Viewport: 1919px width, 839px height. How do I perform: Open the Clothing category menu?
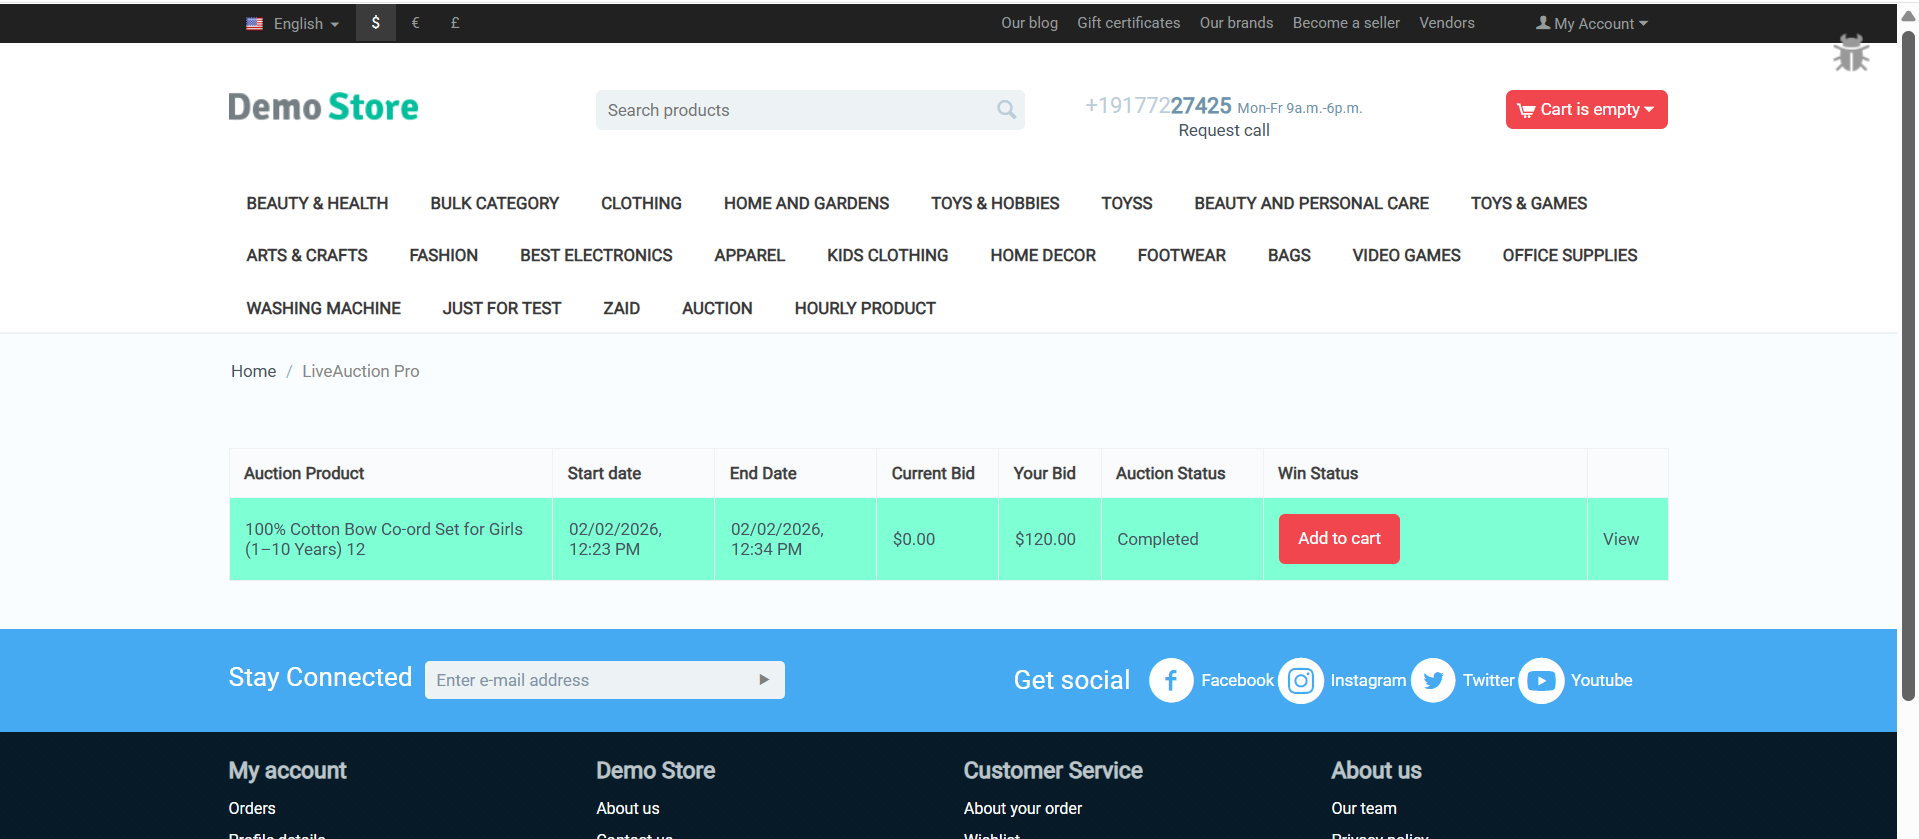tap(641, 203)
